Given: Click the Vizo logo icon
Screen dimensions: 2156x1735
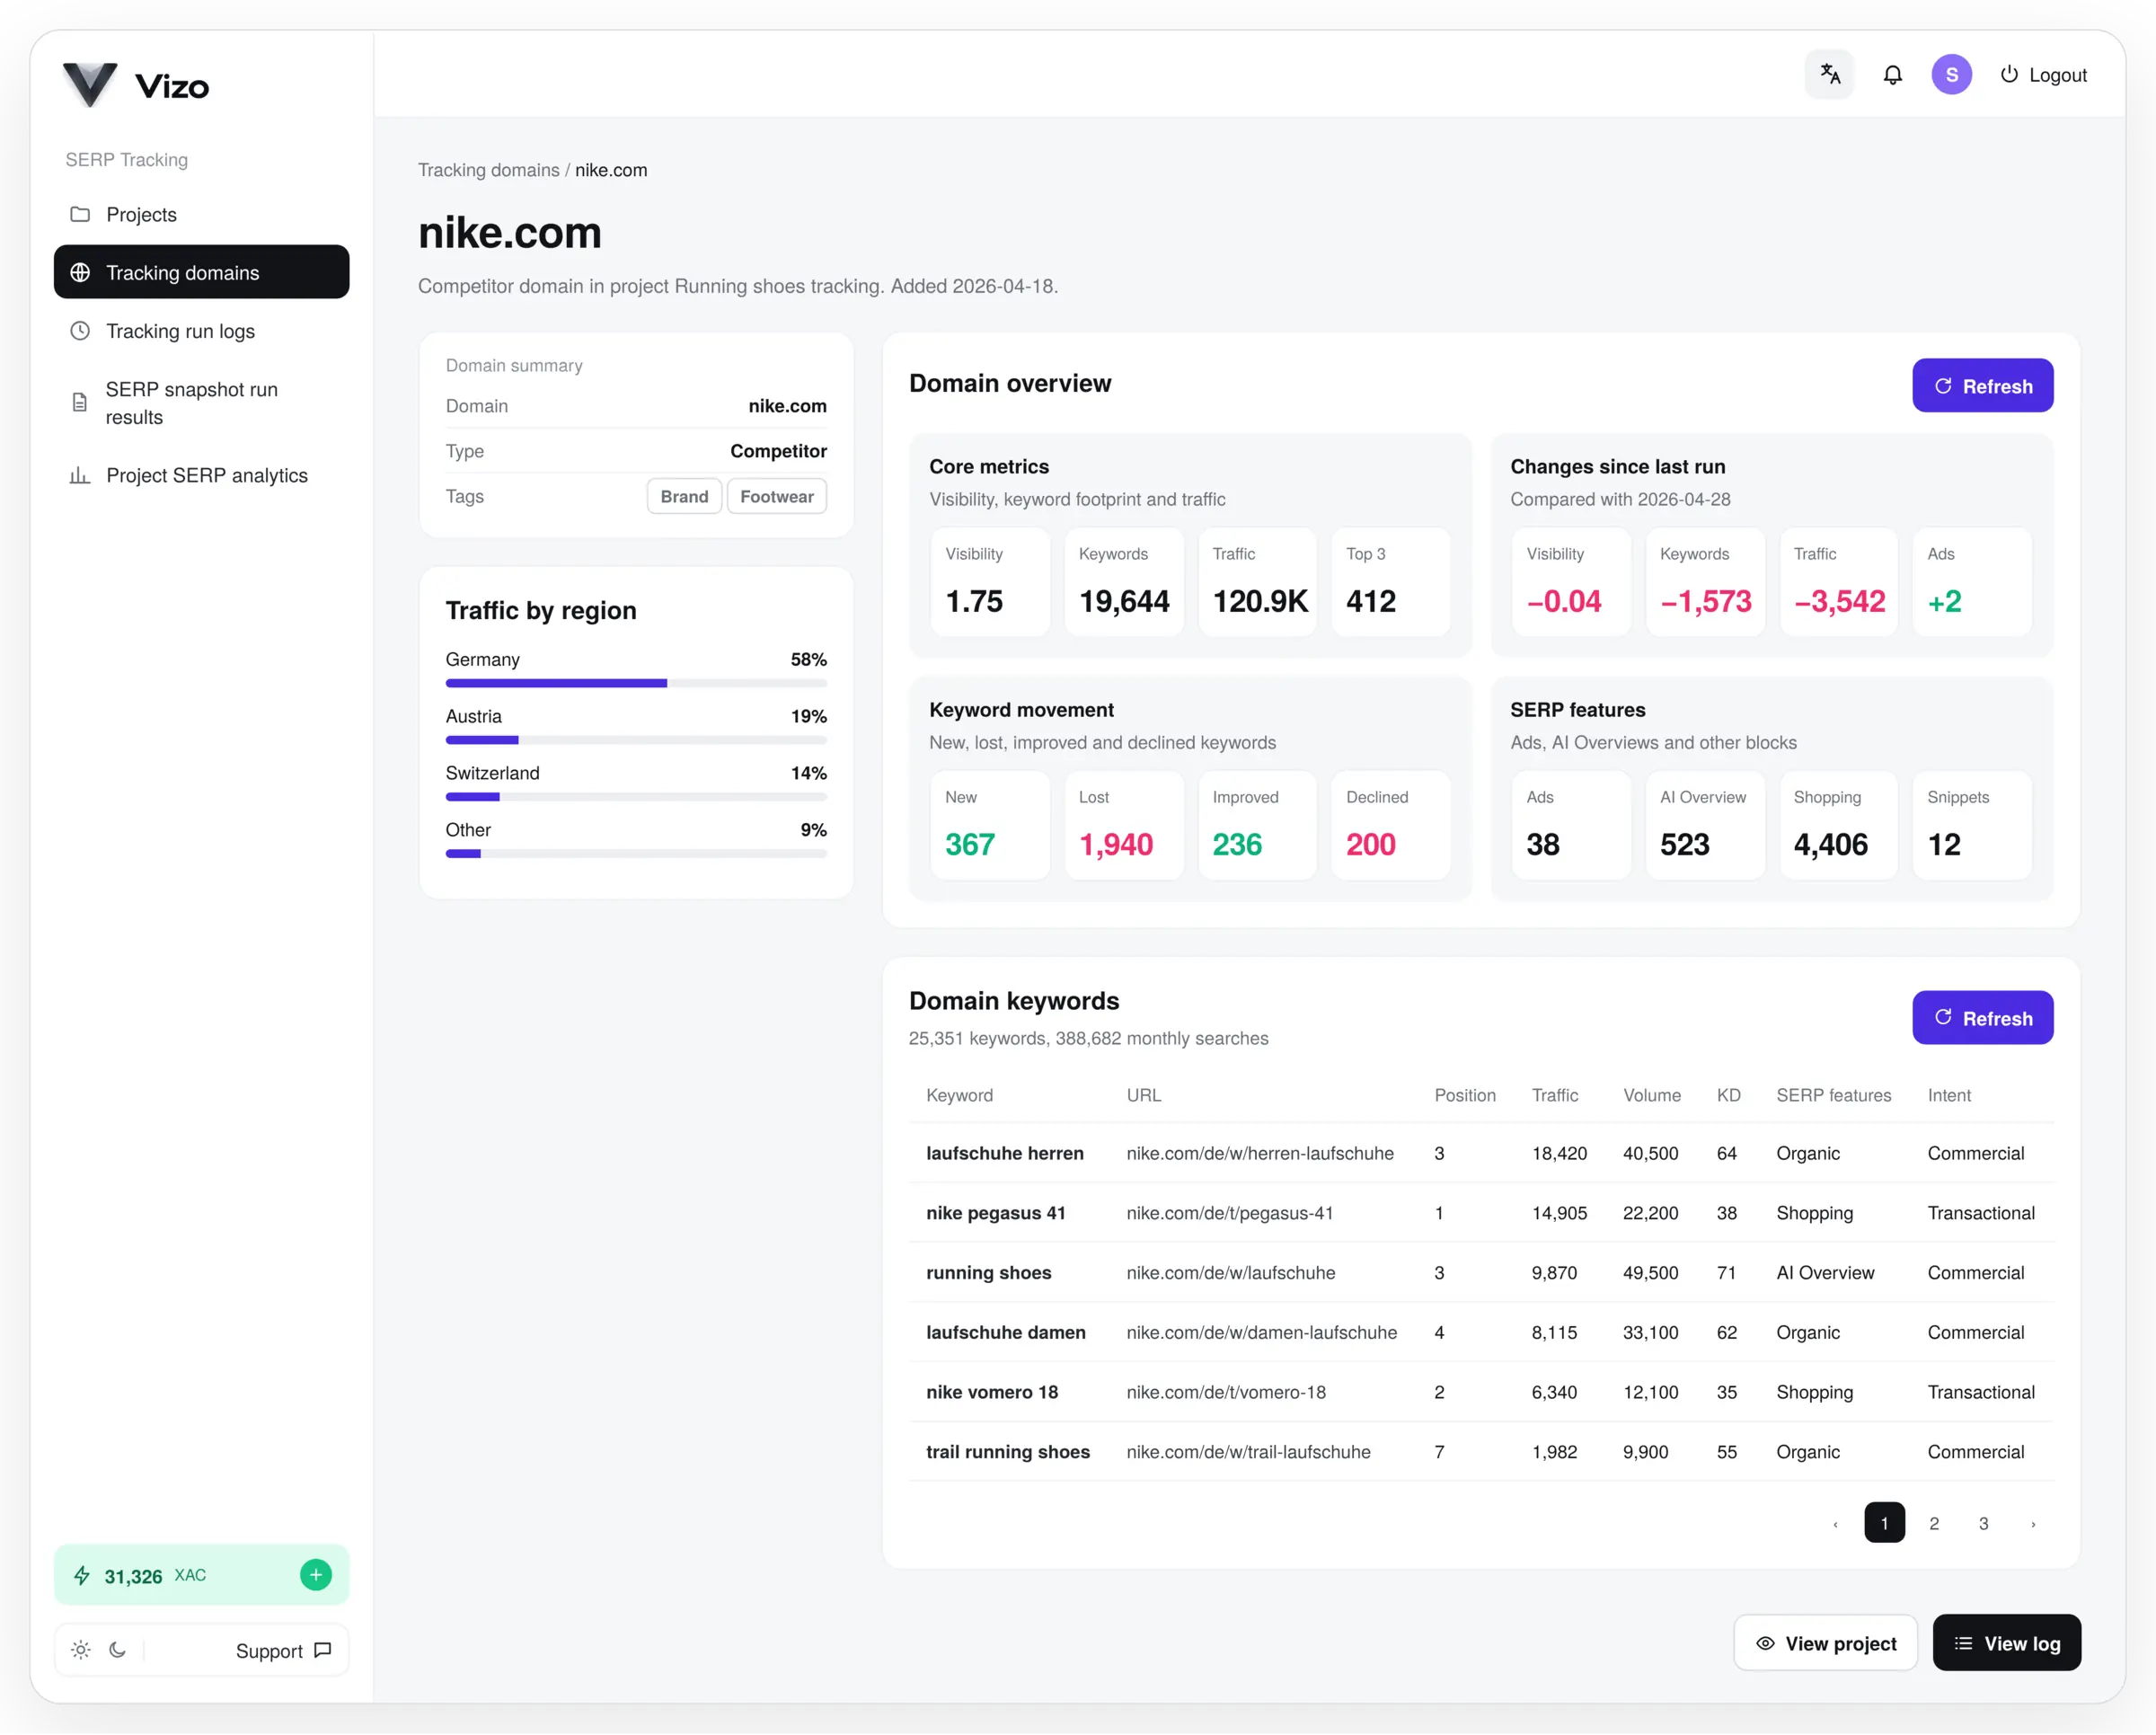Looking at the screenshot, I should 90,85.
